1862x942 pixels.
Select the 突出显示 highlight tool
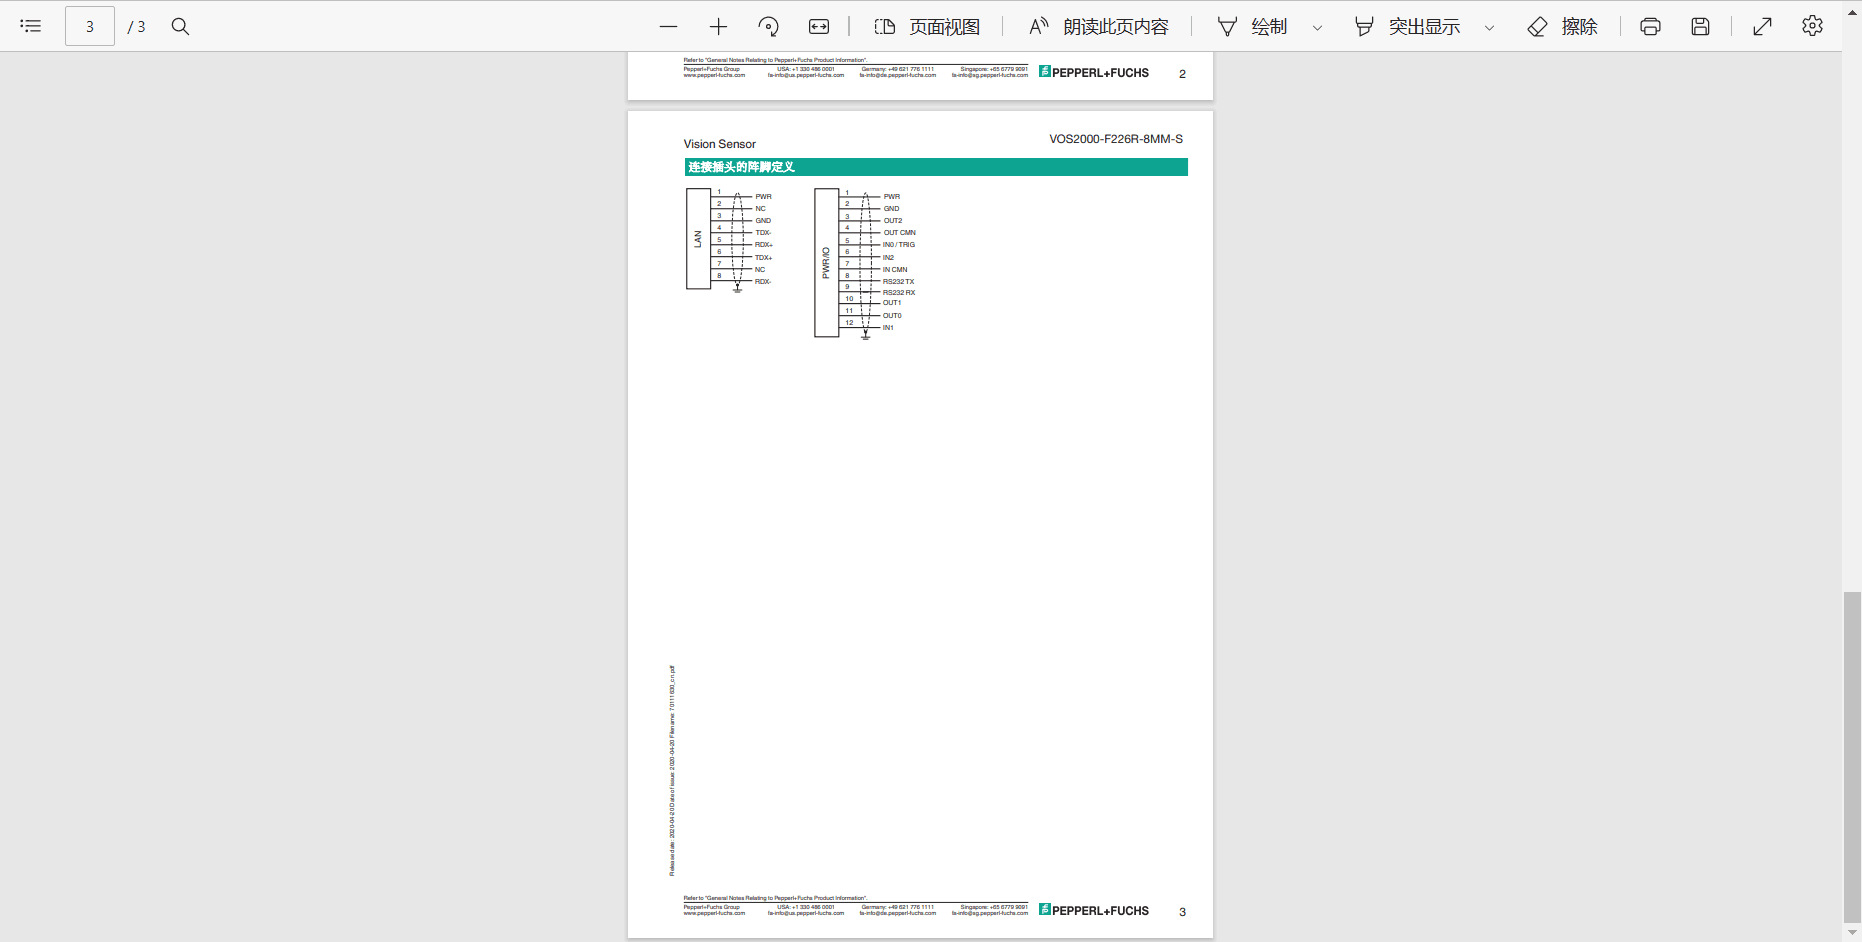tap(1407, 27)
